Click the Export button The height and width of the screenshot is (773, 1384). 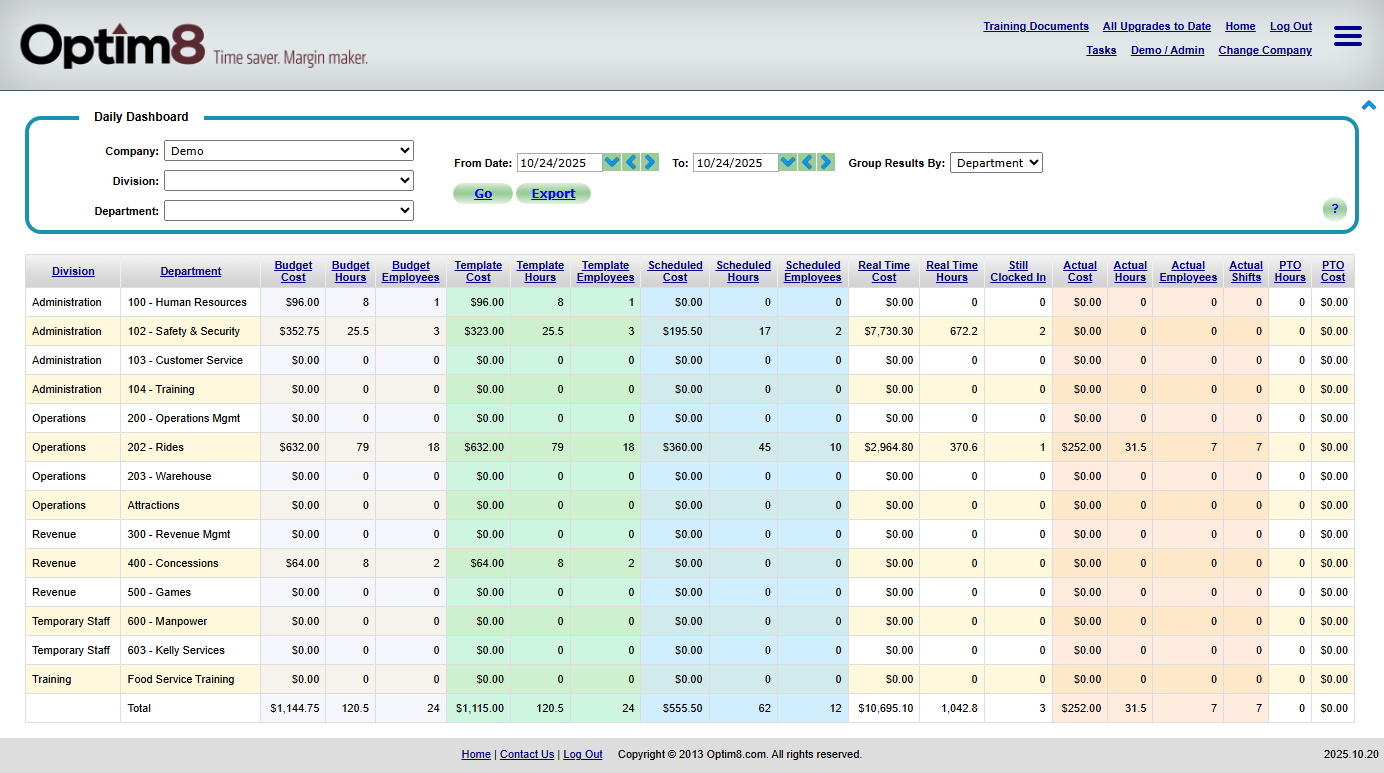click(553, 192)
